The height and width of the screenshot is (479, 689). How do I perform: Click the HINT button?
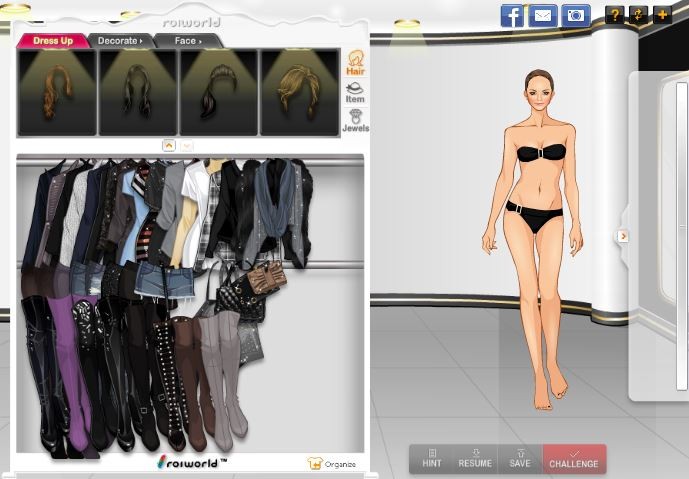(x=432, y=458)
